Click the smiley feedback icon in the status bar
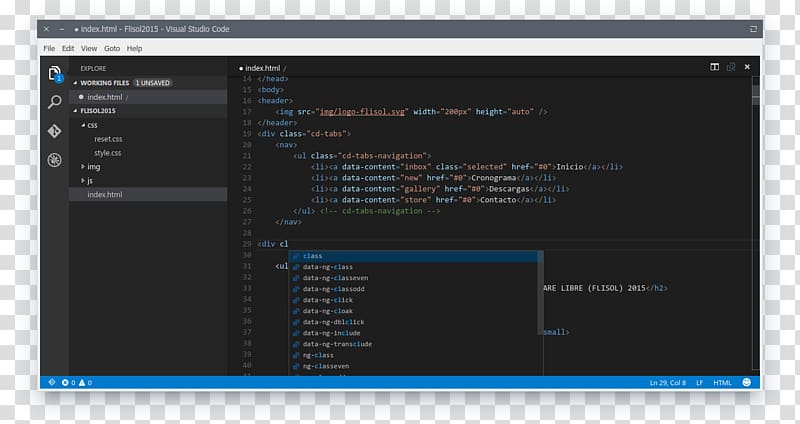Screen dimensions: 800x424 click(746, 382)
